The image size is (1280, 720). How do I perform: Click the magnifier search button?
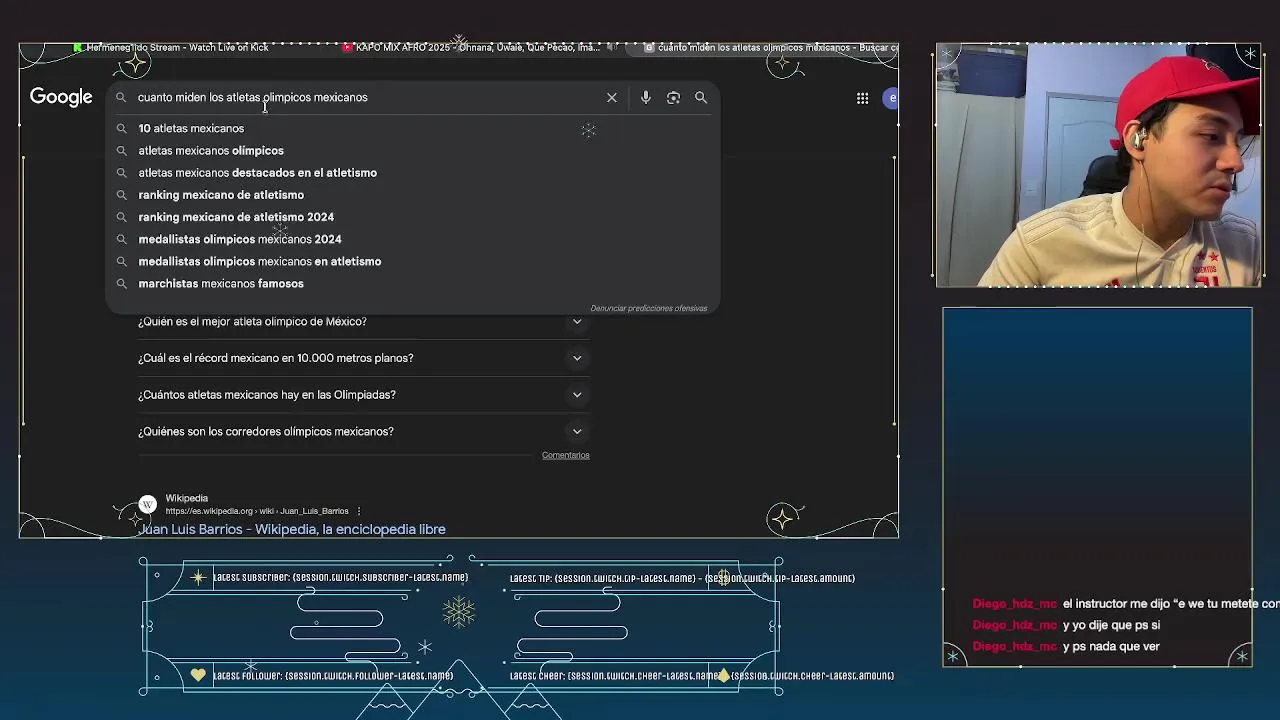[701, 97]
